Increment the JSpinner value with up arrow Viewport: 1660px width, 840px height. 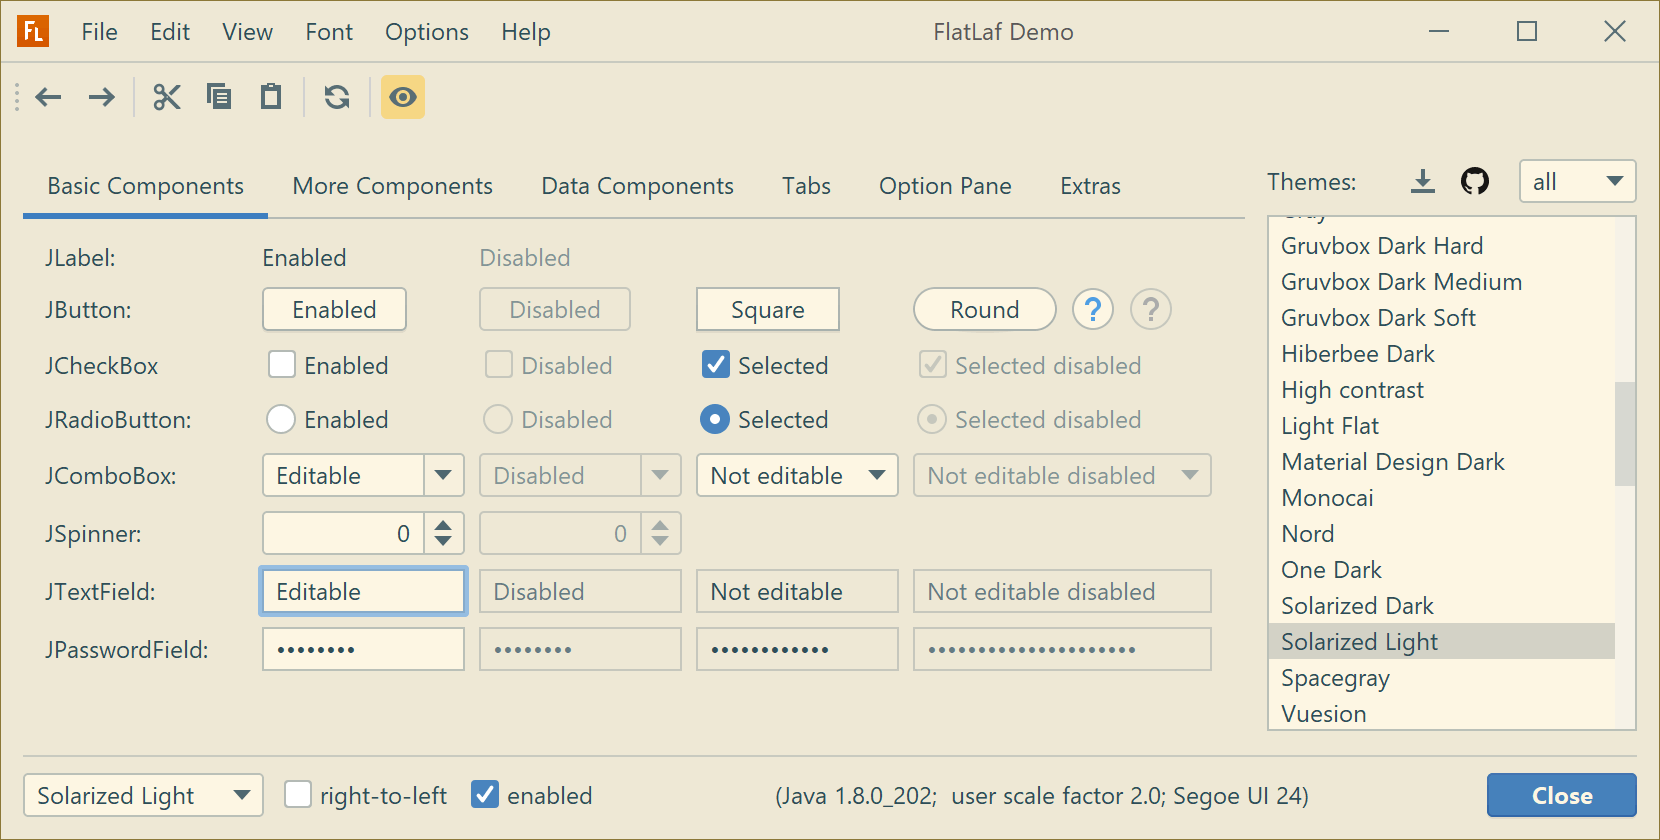[443, 523]
